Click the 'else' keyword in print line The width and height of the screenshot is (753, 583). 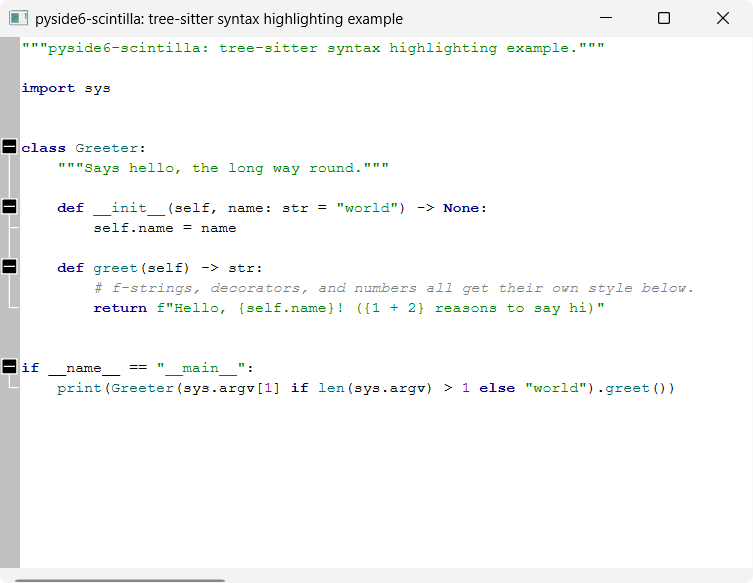point(497,388)
